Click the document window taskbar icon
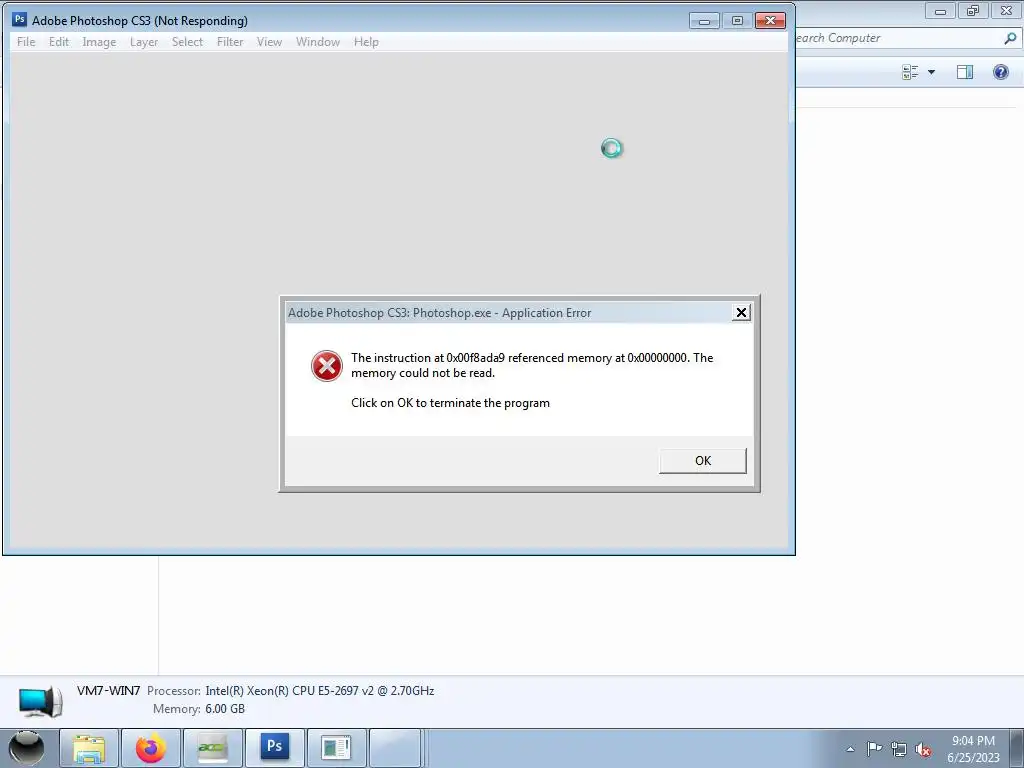The image size is (1024, 768). (x=336, y=748)
